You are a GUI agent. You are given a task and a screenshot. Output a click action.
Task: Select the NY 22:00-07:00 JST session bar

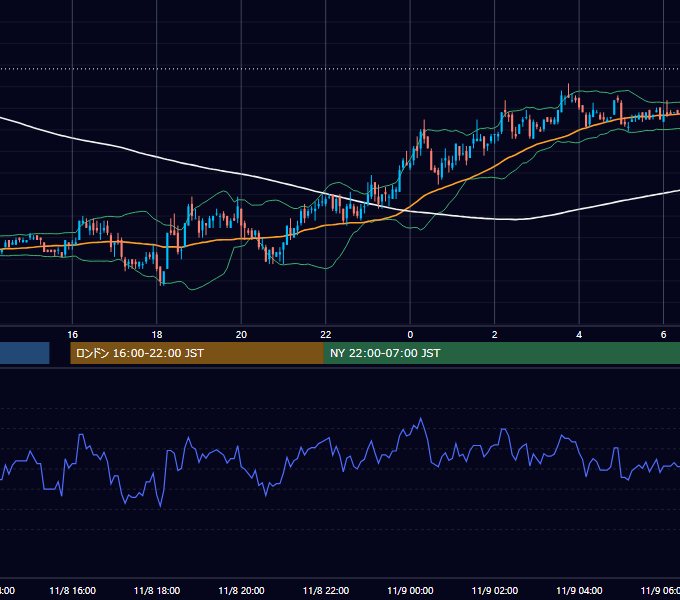pos(502,353)
